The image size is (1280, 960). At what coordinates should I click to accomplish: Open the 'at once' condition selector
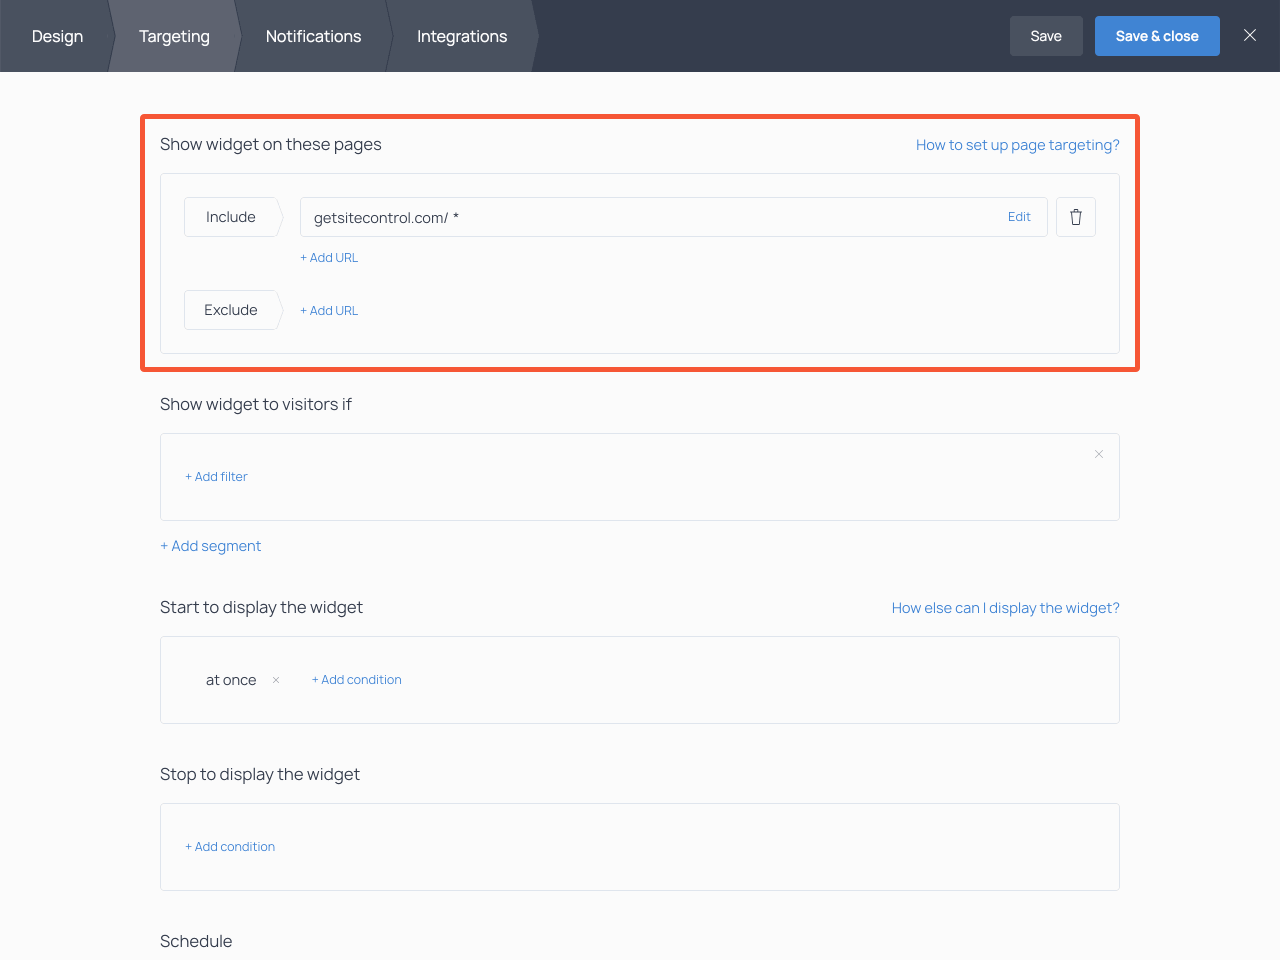point(230,679)
